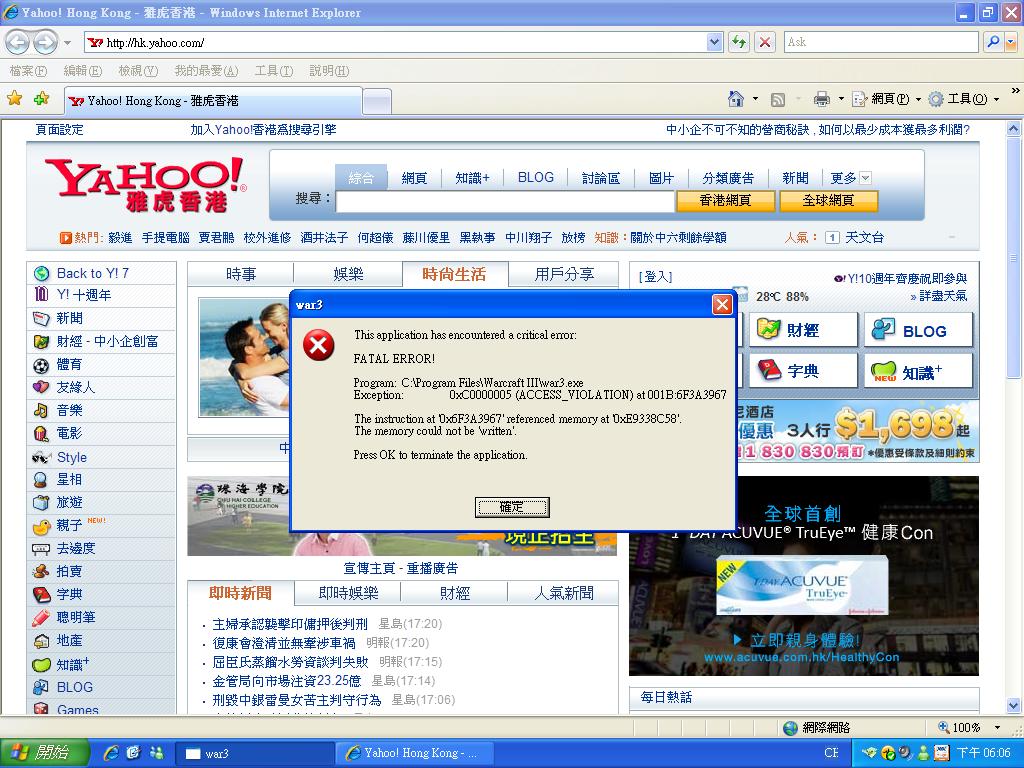Click the red error icon in war3 dialog
1024x768 pixels.
(319, 345)
